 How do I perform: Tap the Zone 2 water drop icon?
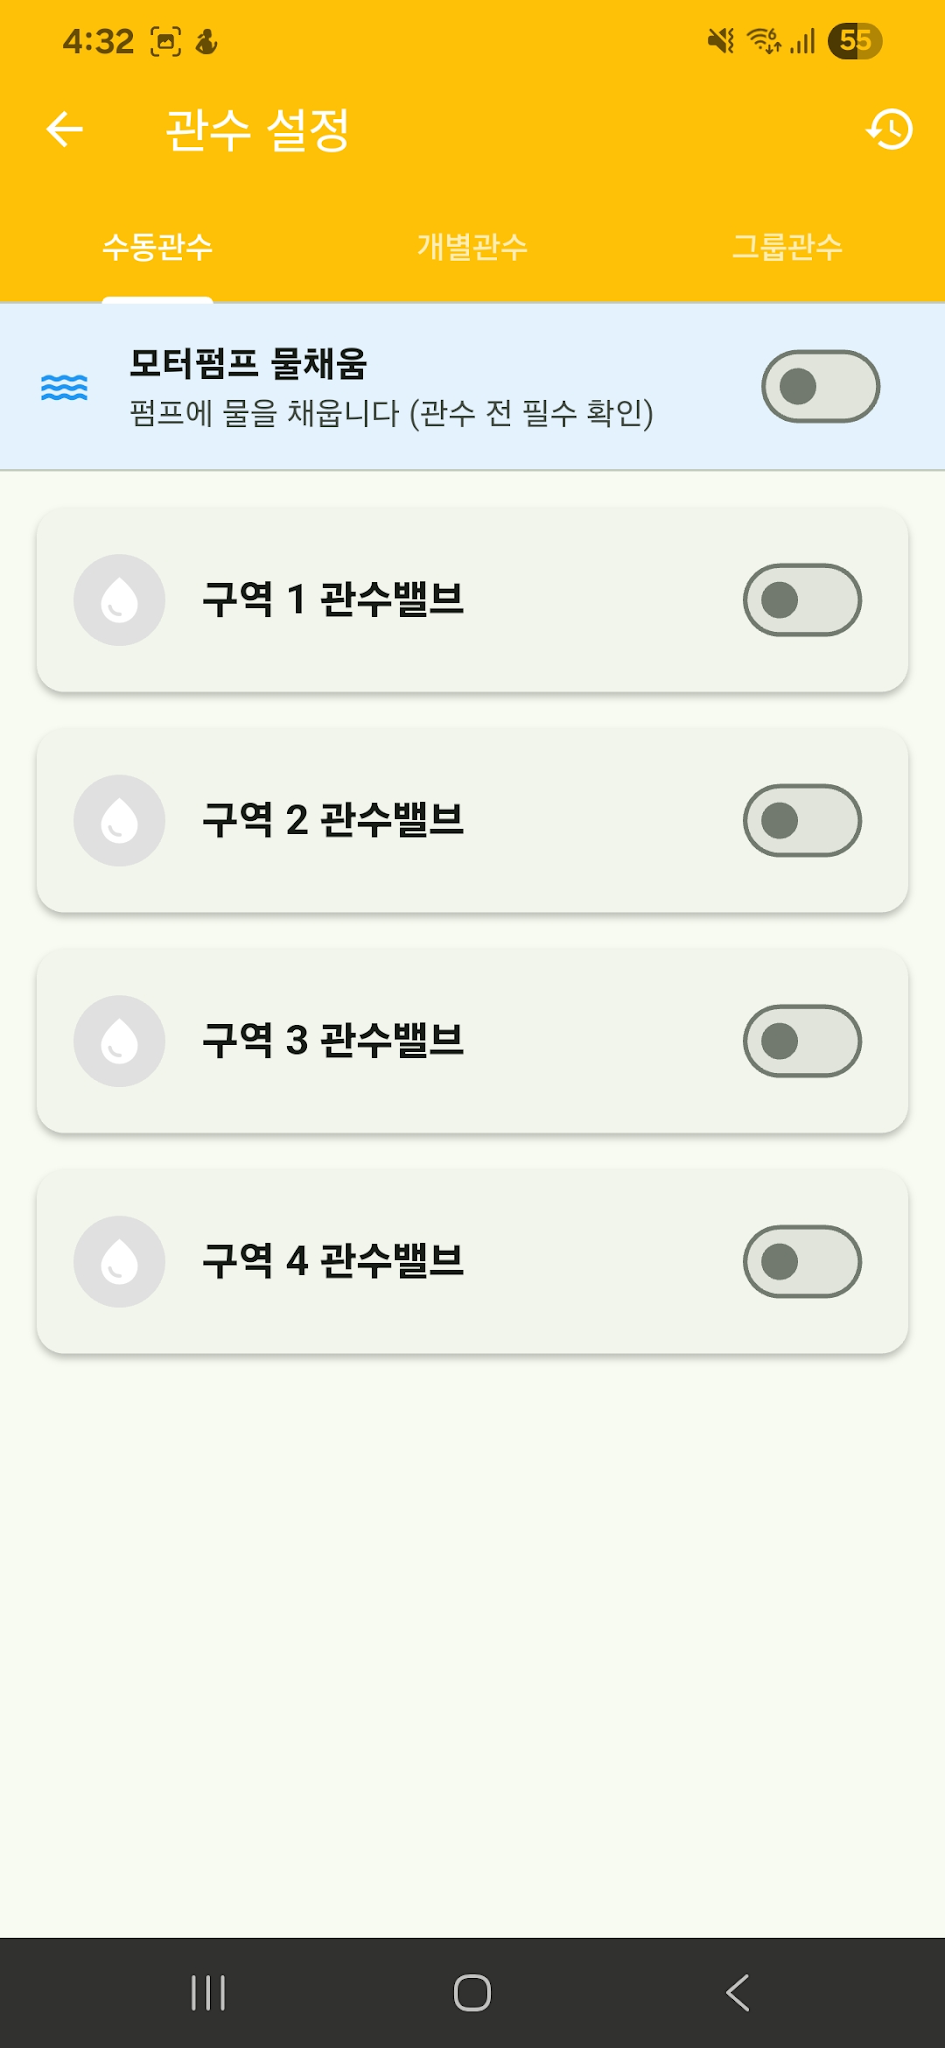[119, 820]
